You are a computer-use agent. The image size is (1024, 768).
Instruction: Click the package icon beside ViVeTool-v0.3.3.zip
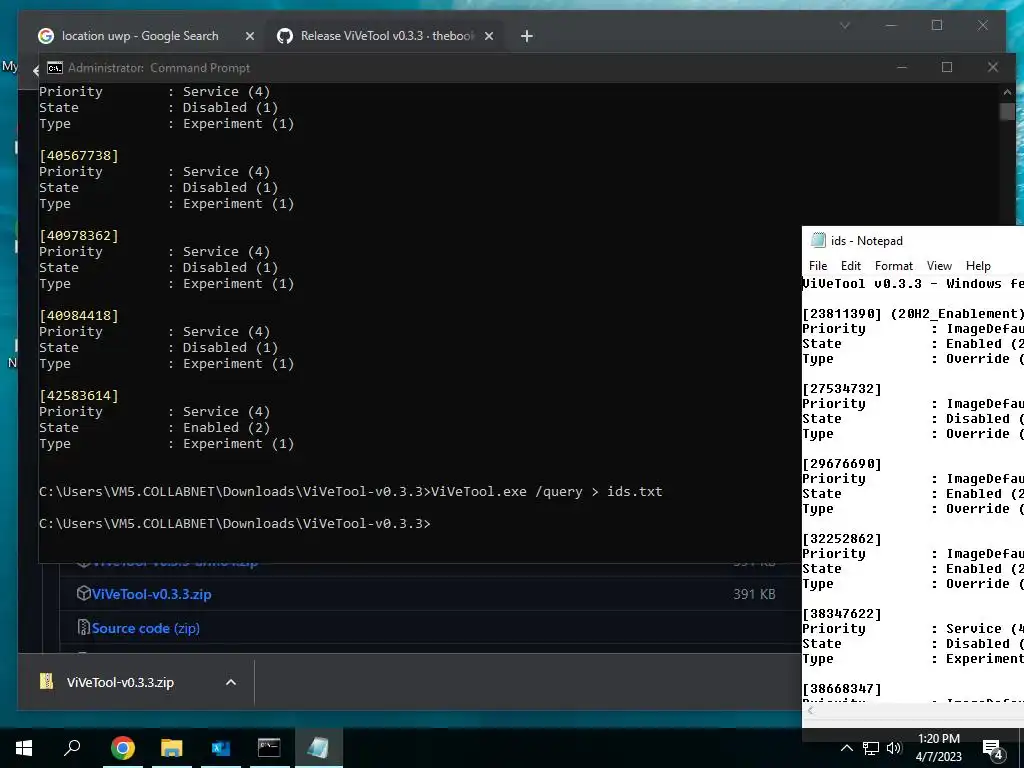[x=83, y=594]
